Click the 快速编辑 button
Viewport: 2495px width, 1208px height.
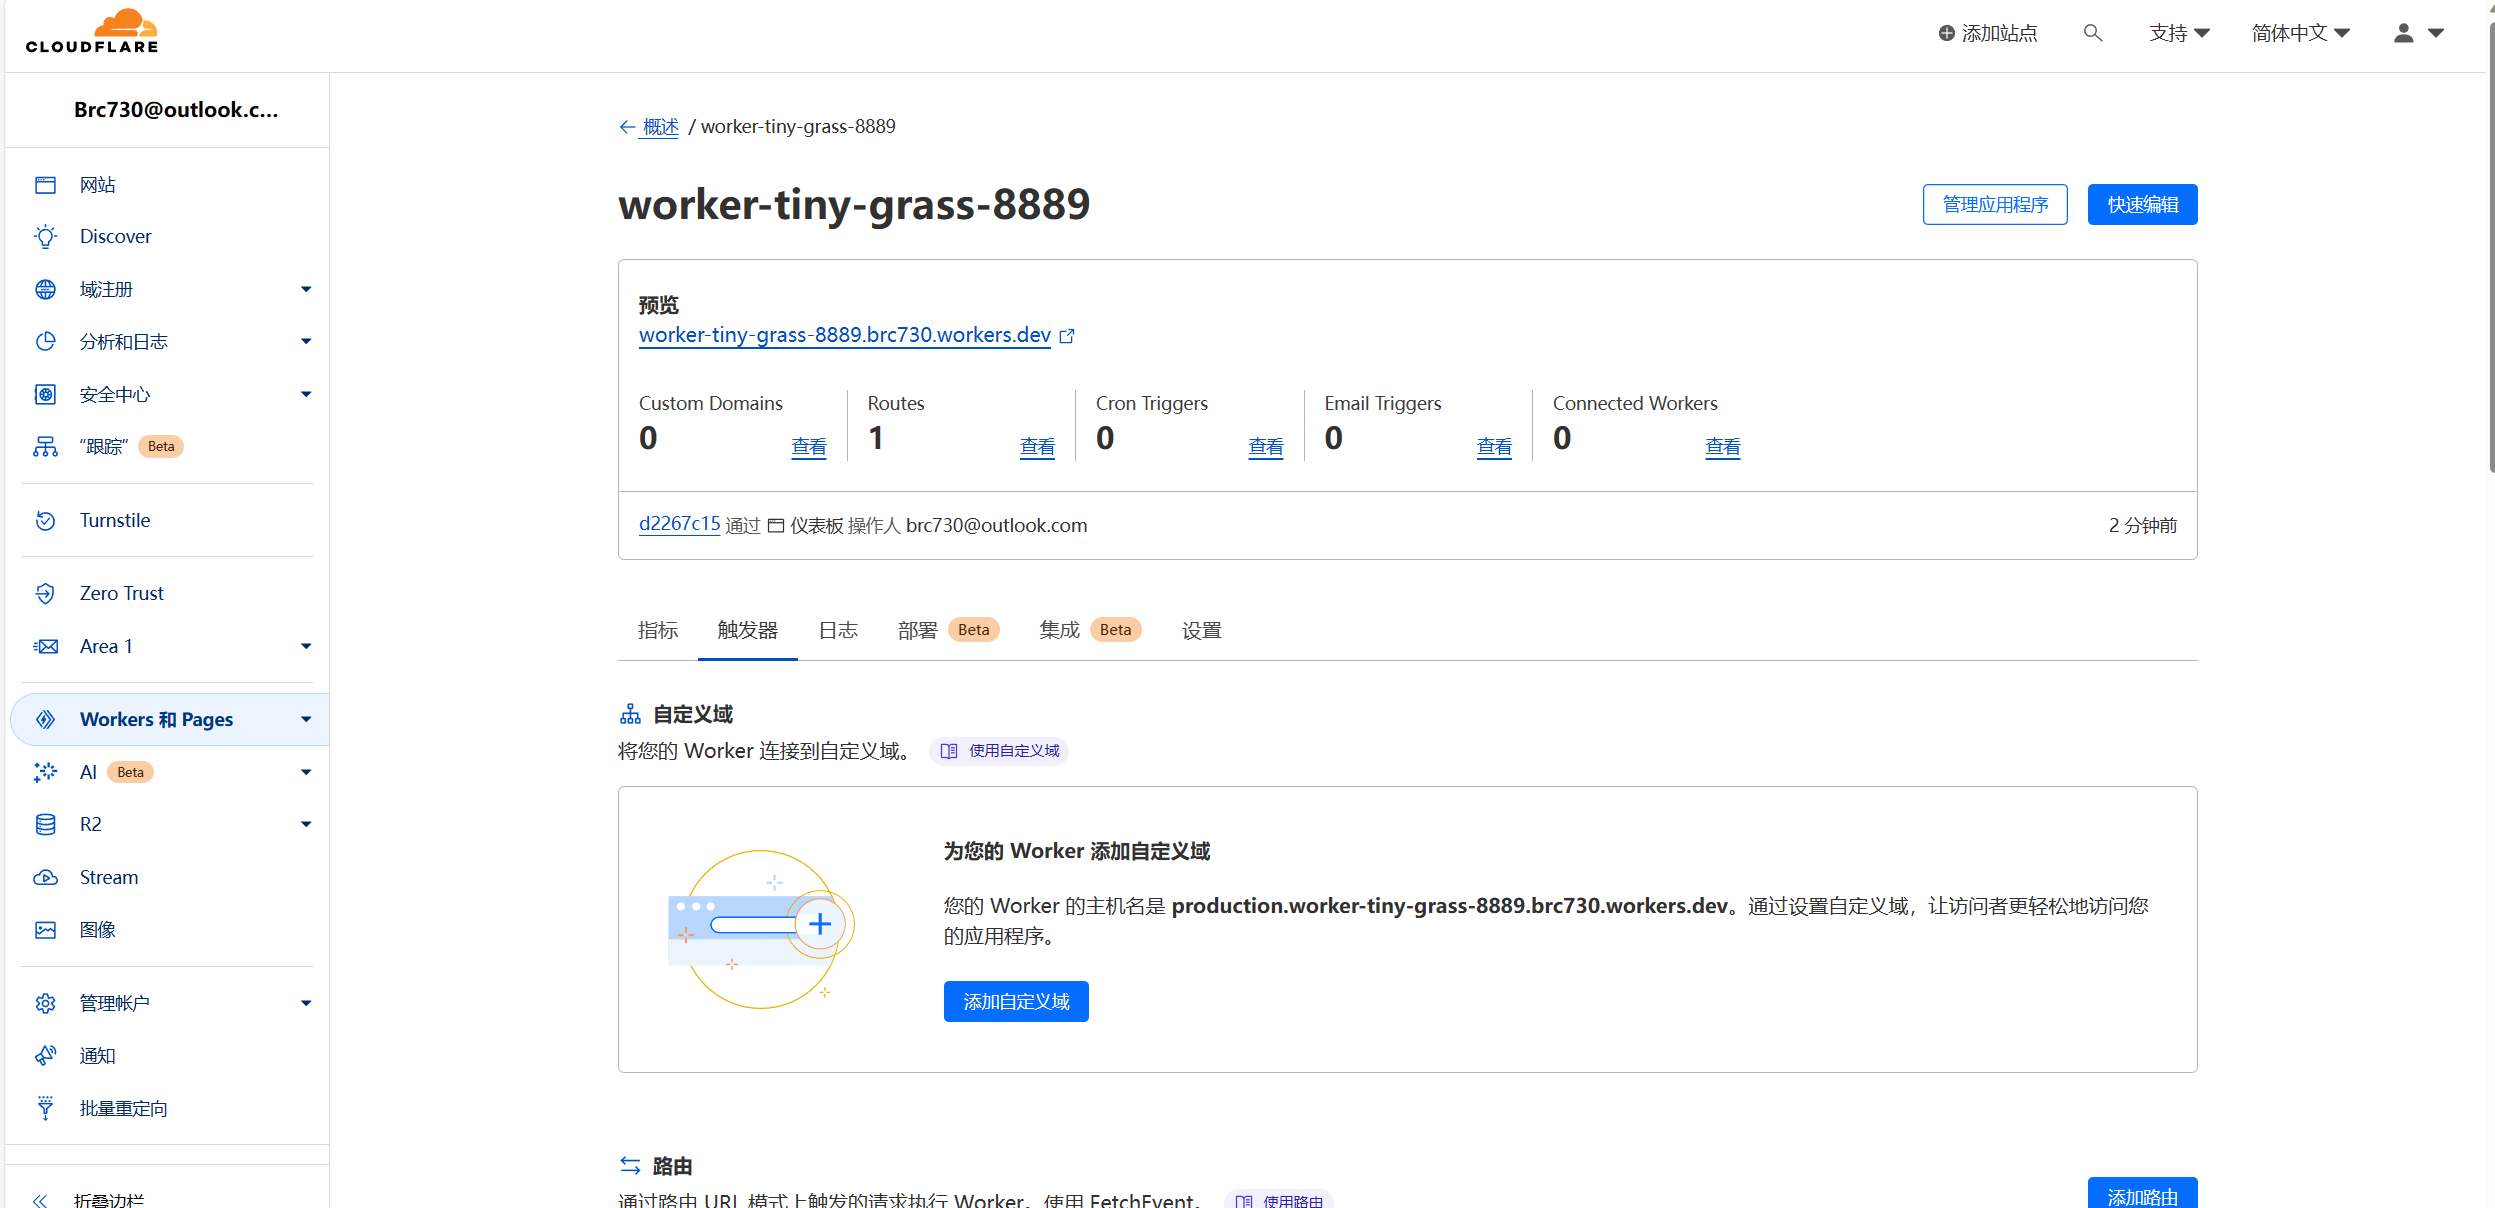point(2142,205)
